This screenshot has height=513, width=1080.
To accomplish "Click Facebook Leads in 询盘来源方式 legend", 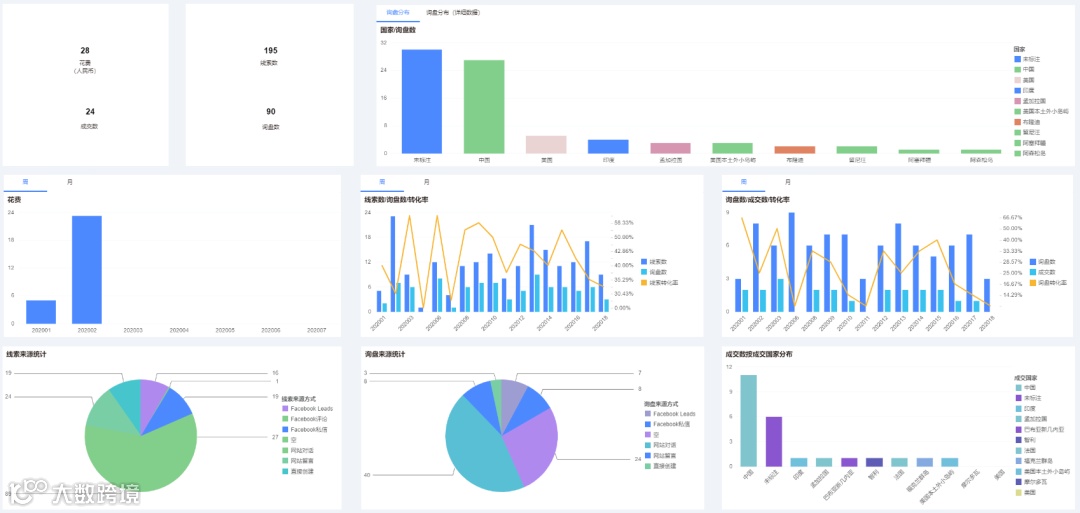I will tap(669, 414).
